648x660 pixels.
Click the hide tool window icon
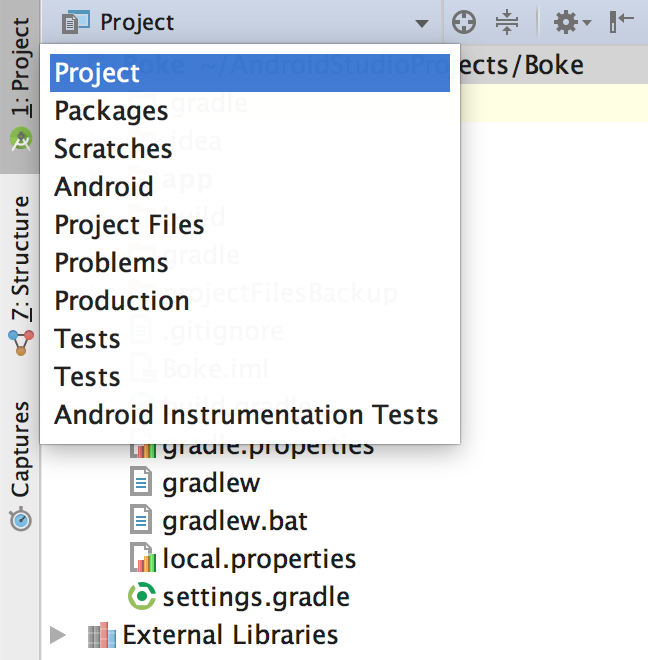(622, 21)
